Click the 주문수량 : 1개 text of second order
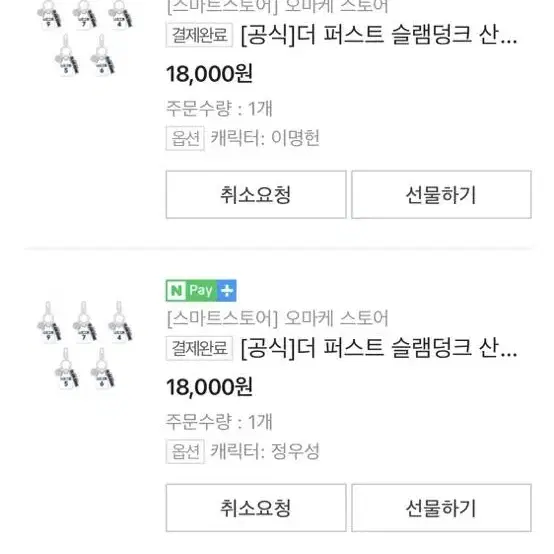The height and width of the screenshot is (554, 554). coord(219,422)
